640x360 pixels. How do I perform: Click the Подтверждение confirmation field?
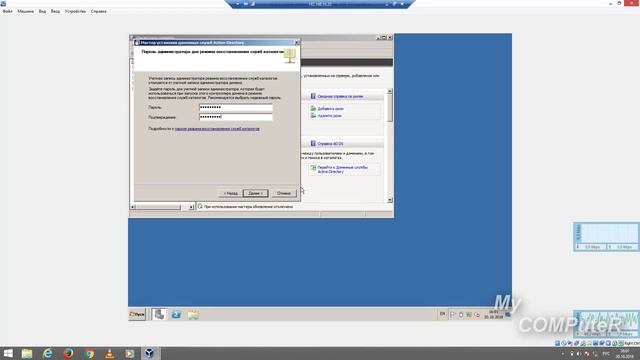point(236,117)
